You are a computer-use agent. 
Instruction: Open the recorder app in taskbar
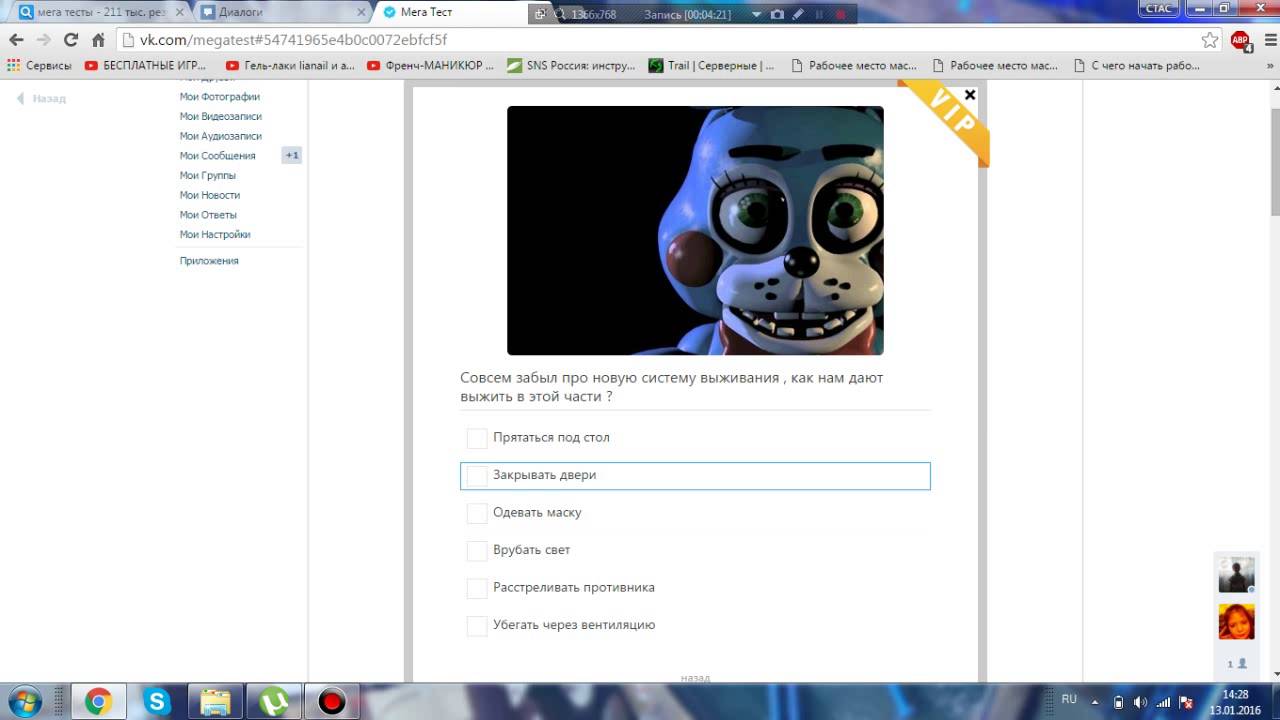tap(330, 701)
